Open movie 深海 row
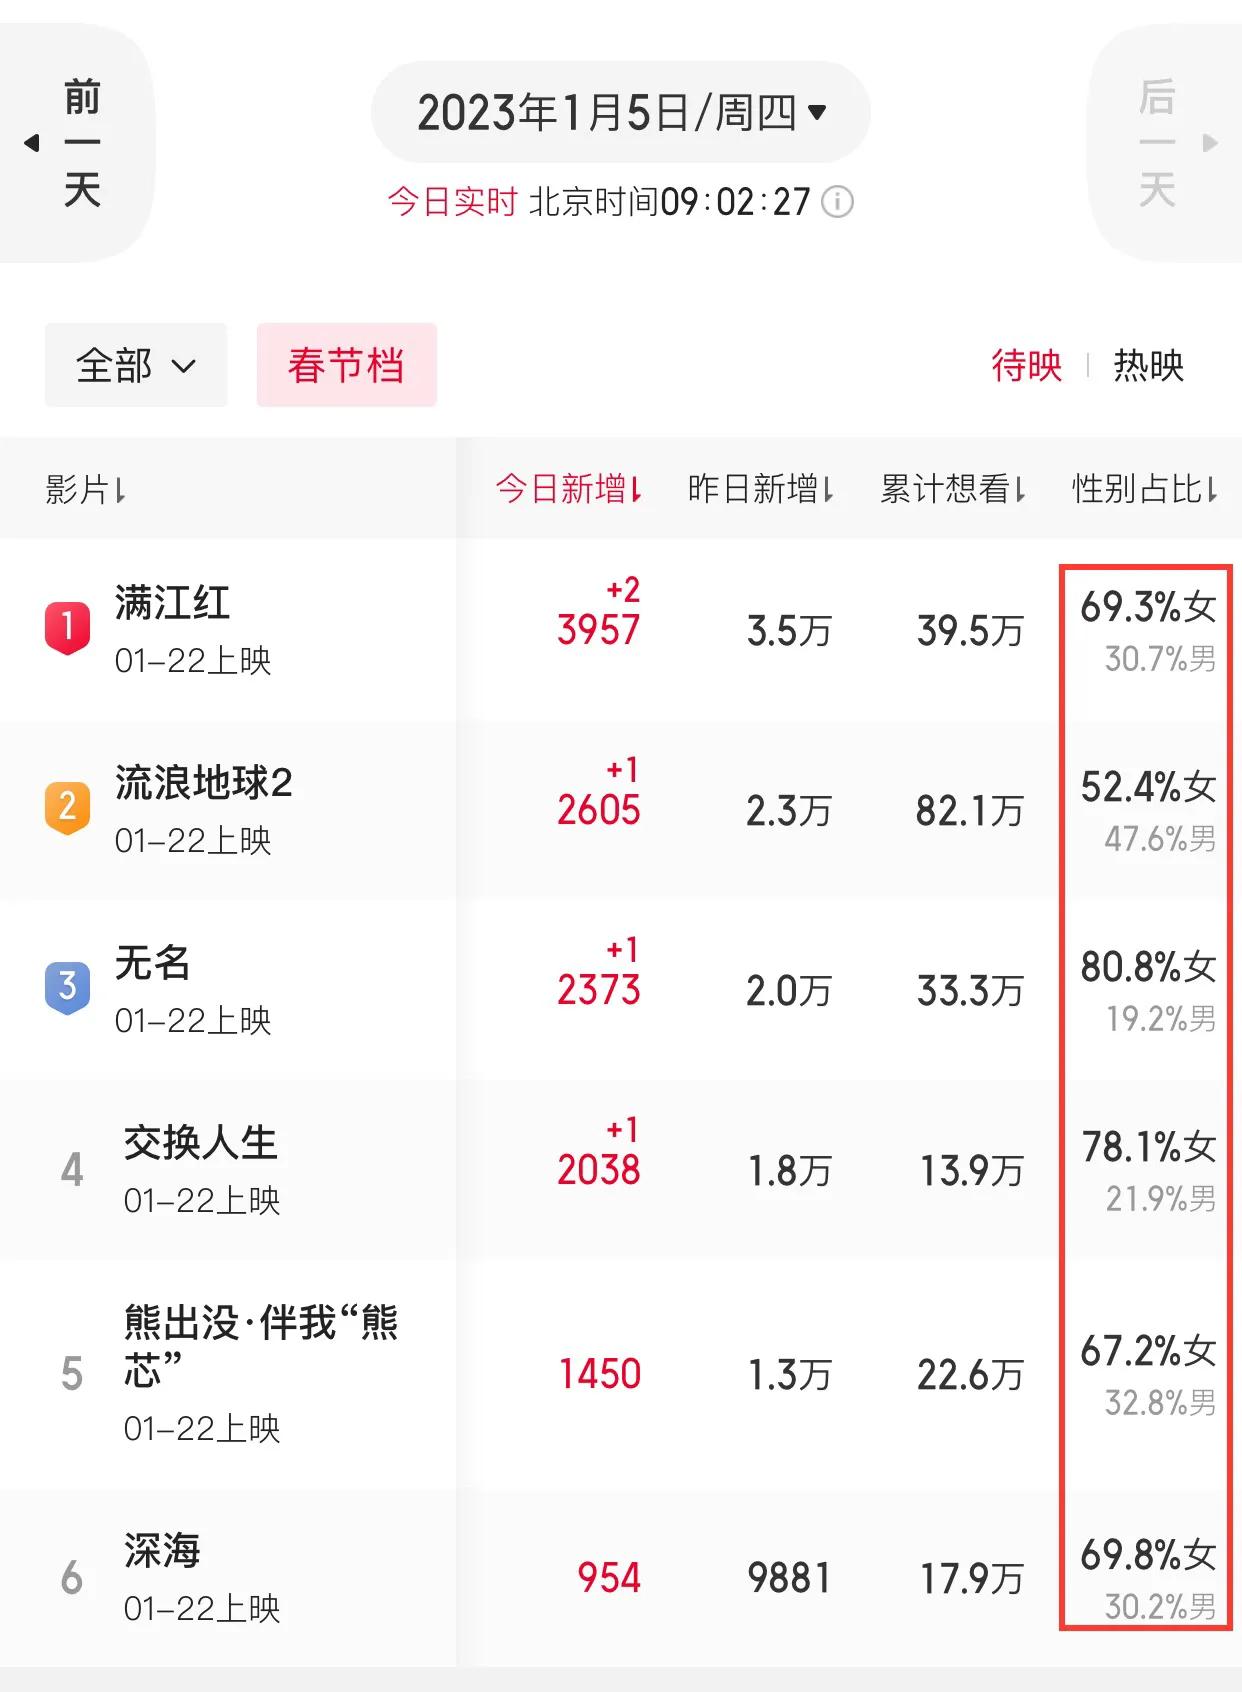Viewport: 1242px width, 1692px height. point(621,1578)
